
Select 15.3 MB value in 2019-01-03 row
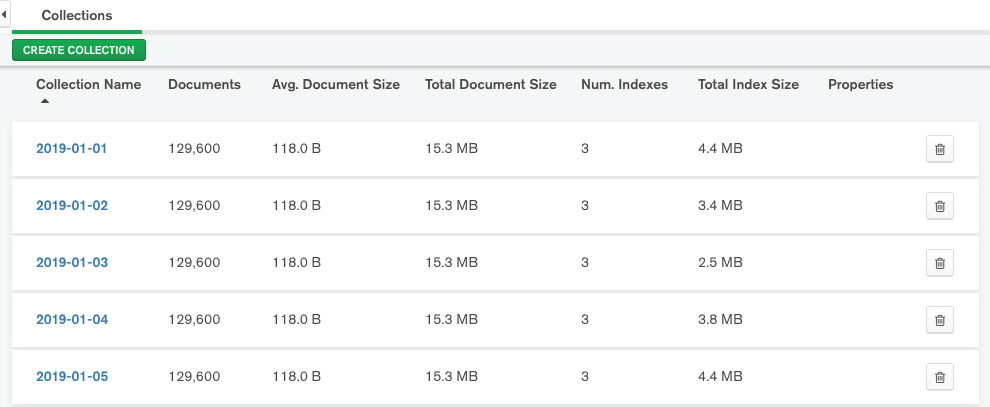click(451, 262)
